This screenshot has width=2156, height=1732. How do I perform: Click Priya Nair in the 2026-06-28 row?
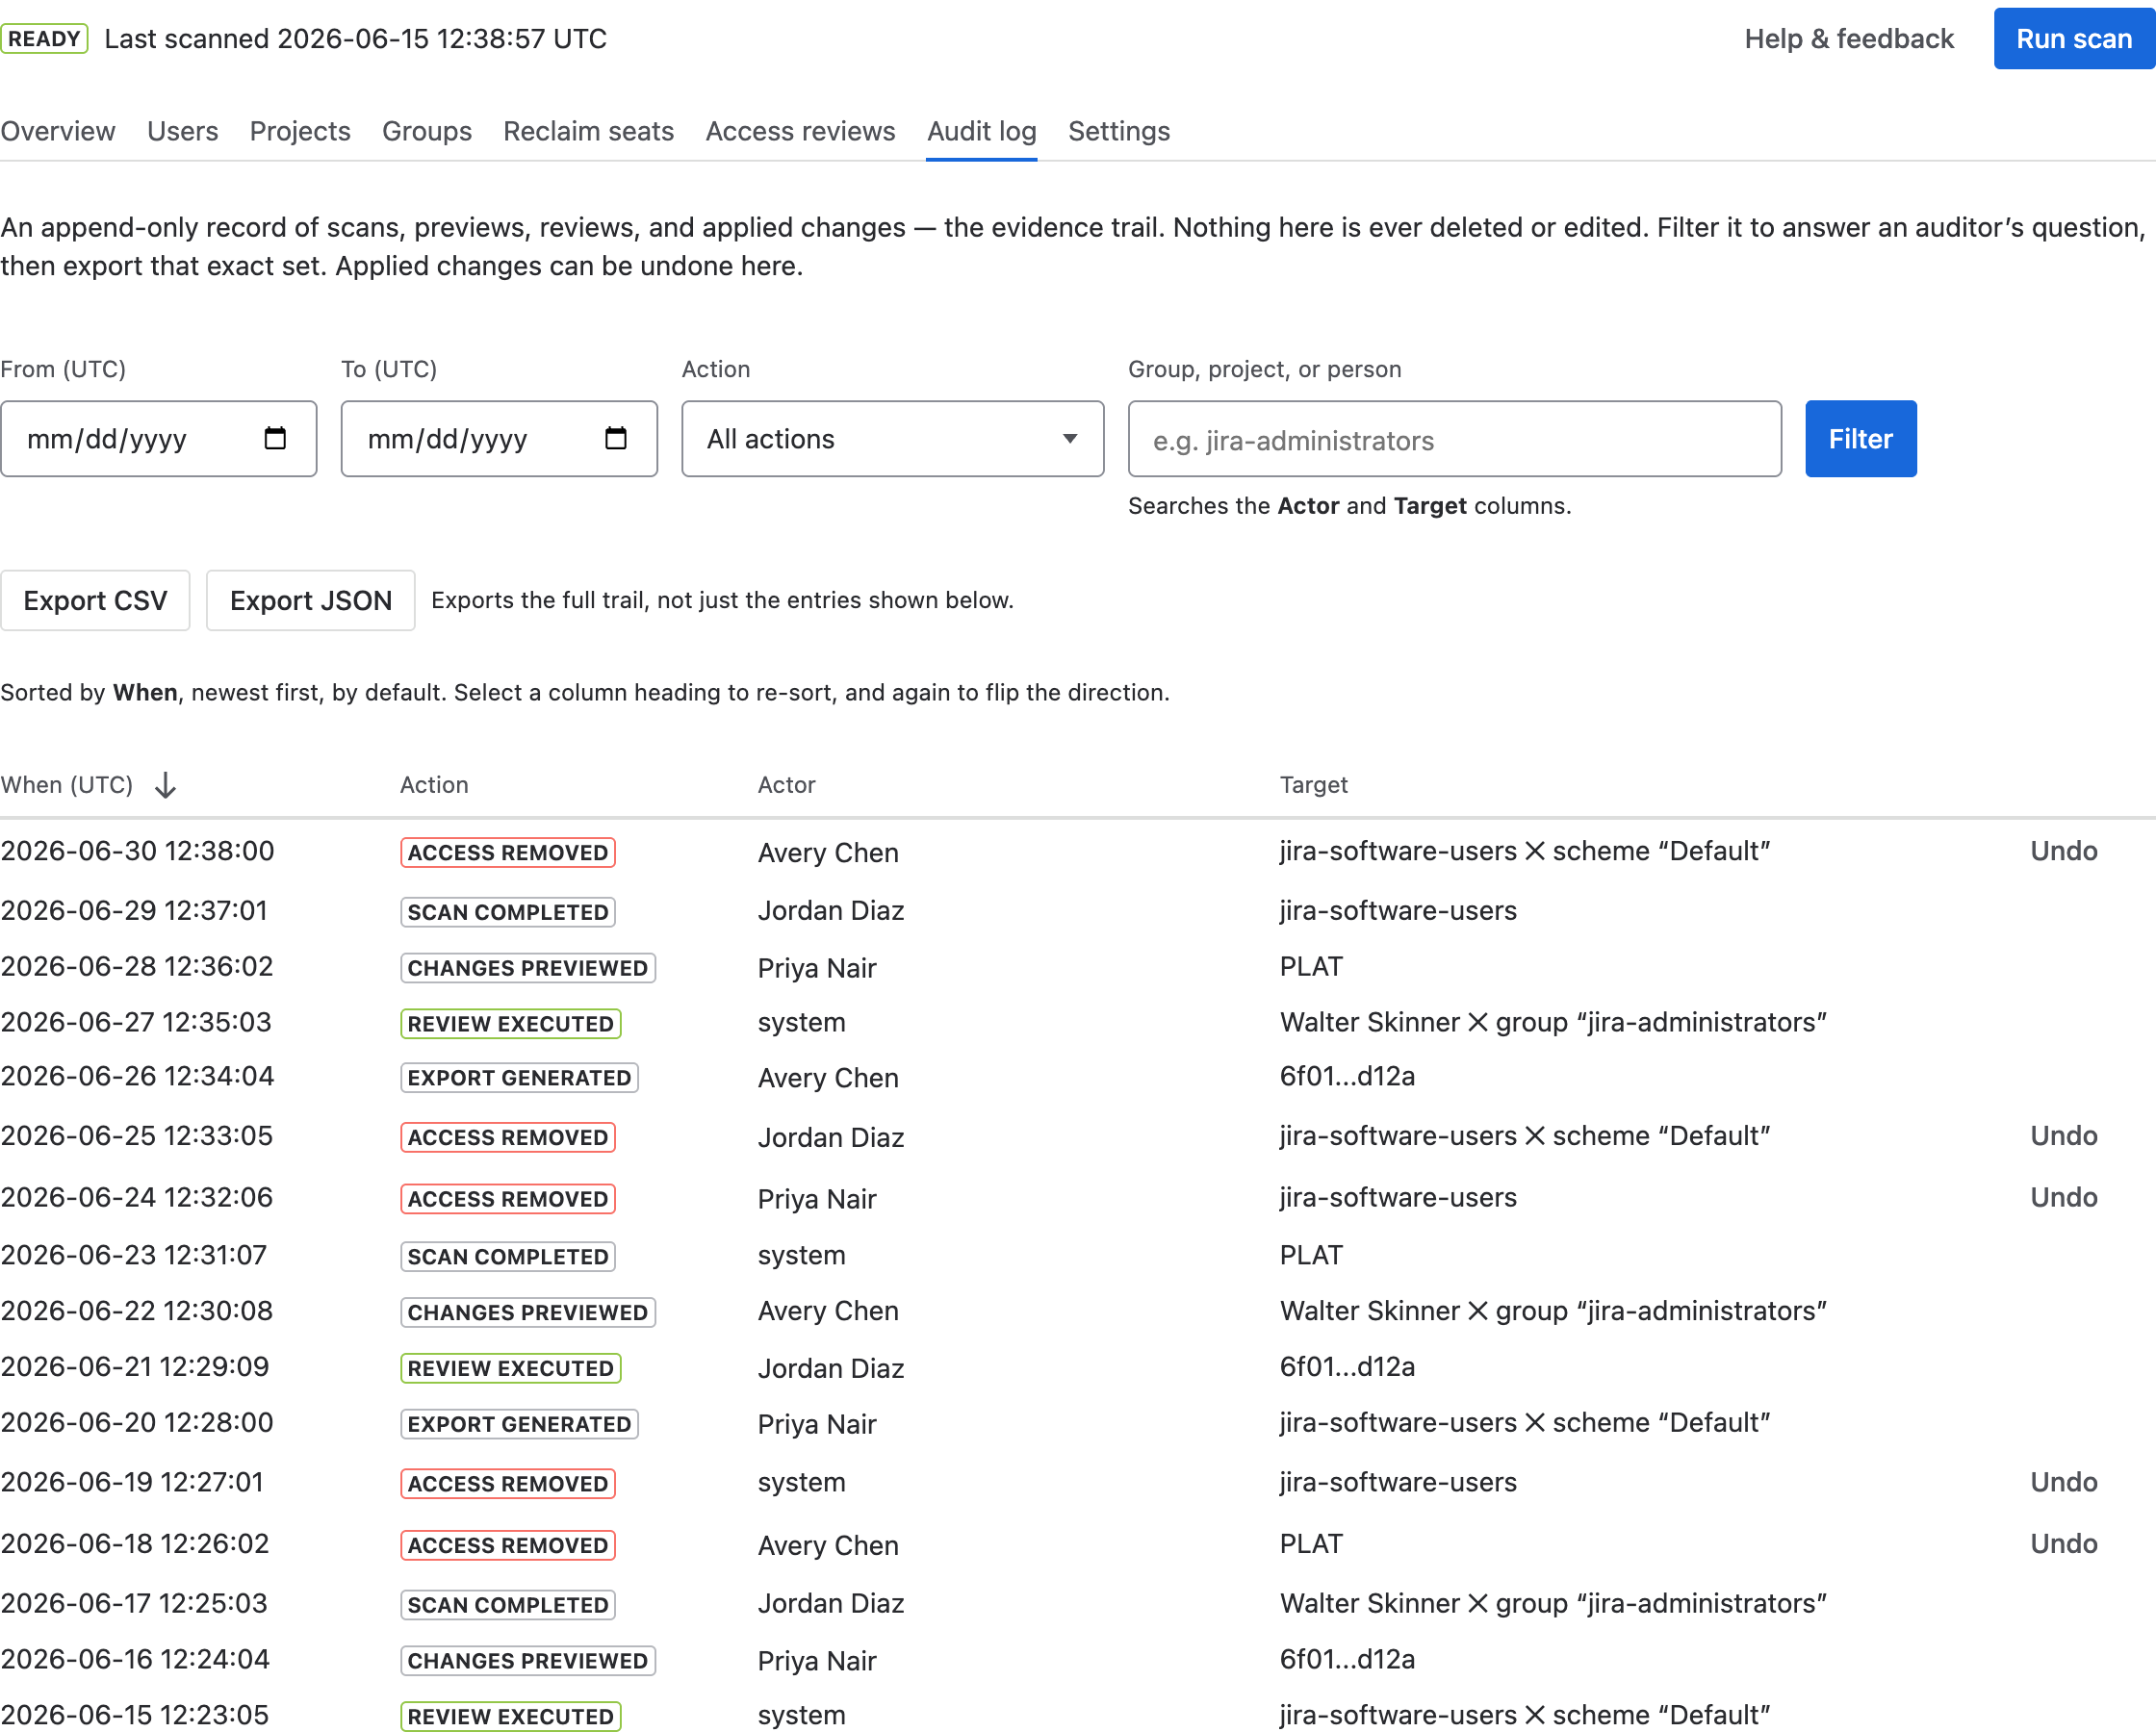817,968
